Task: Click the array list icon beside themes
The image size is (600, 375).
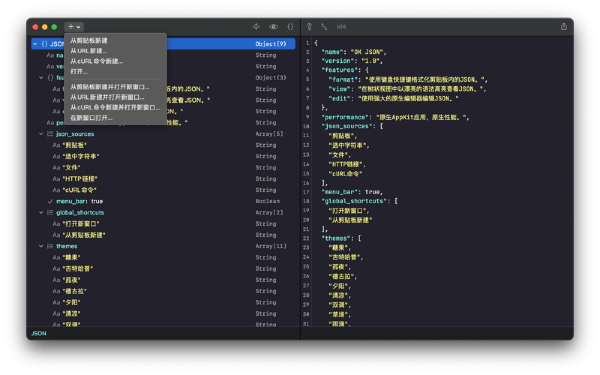Action: 50,246
